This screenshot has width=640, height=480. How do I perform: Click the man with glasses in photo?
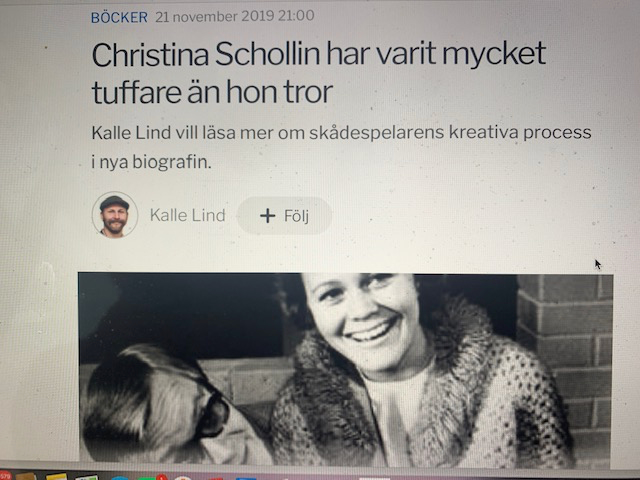click(163, 404)
